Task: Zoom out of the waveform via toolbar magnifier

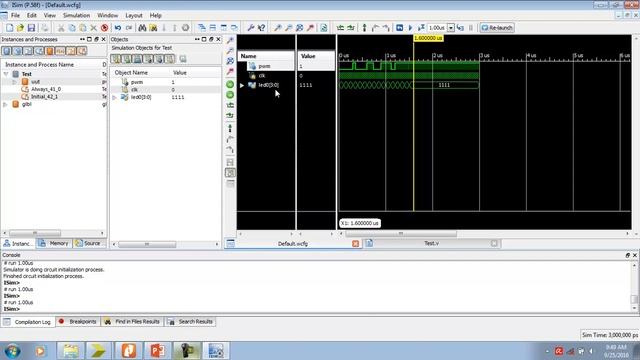Action: (x=288, y=28)
